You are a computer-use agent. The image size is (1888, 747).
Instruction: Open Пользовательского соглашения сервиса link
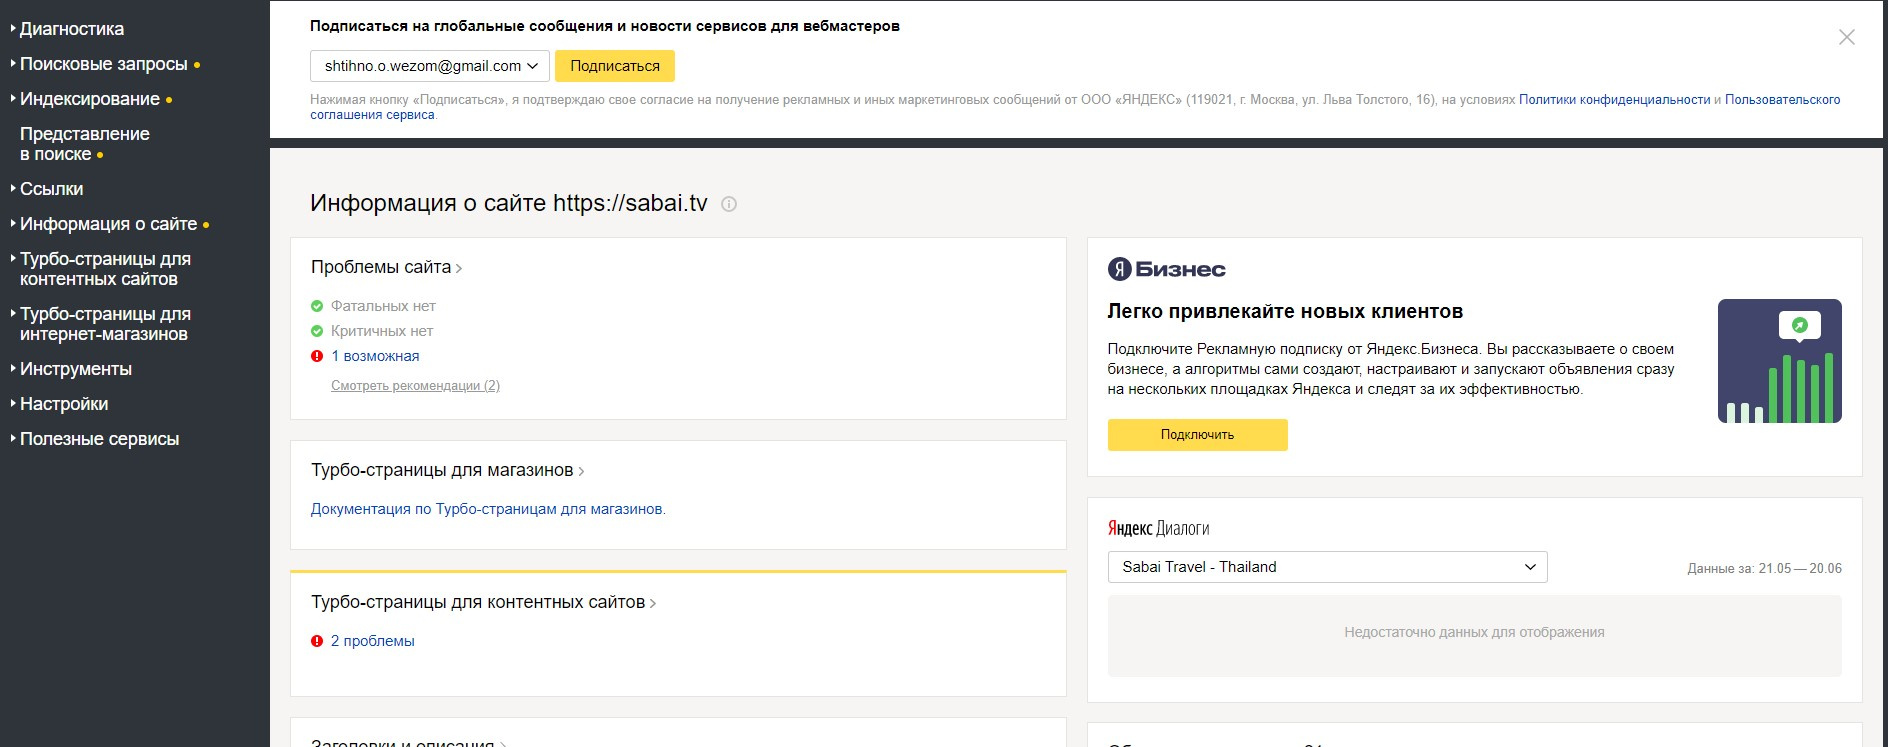click(x=1782, y=100)
